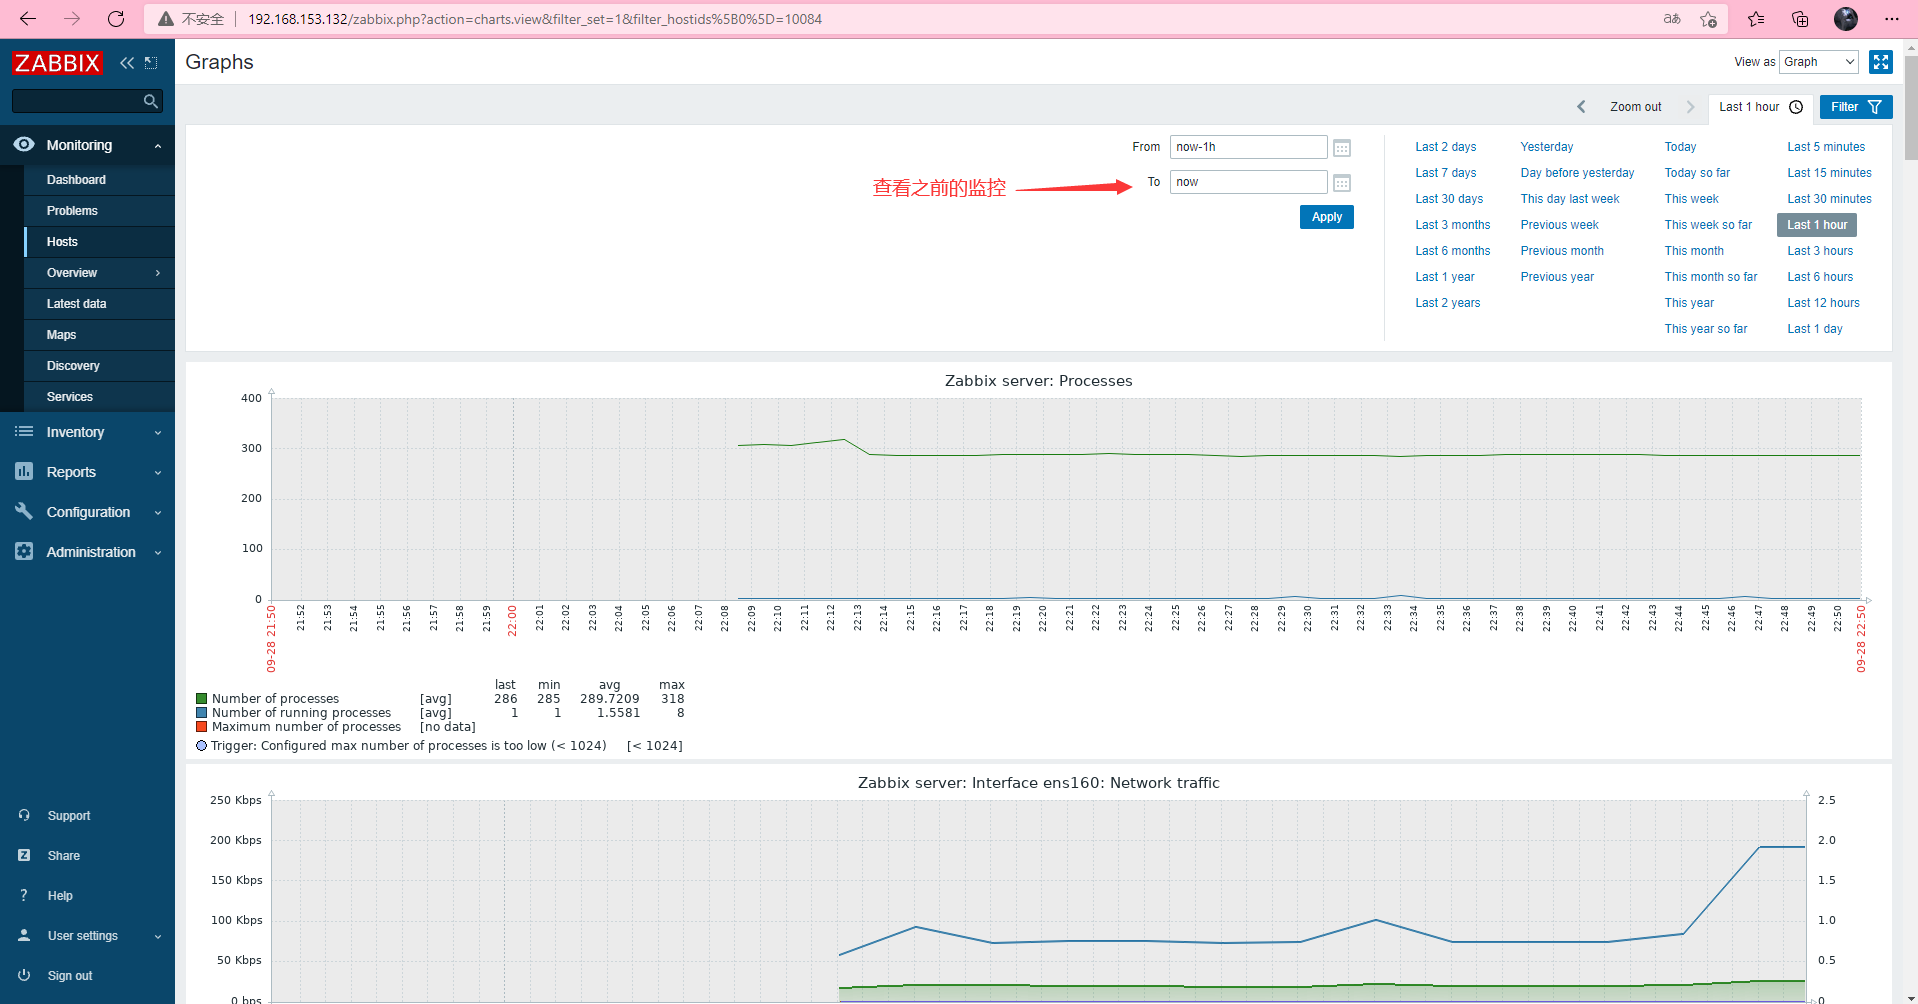Open the View as Graph dropdown

[1819, 62]
